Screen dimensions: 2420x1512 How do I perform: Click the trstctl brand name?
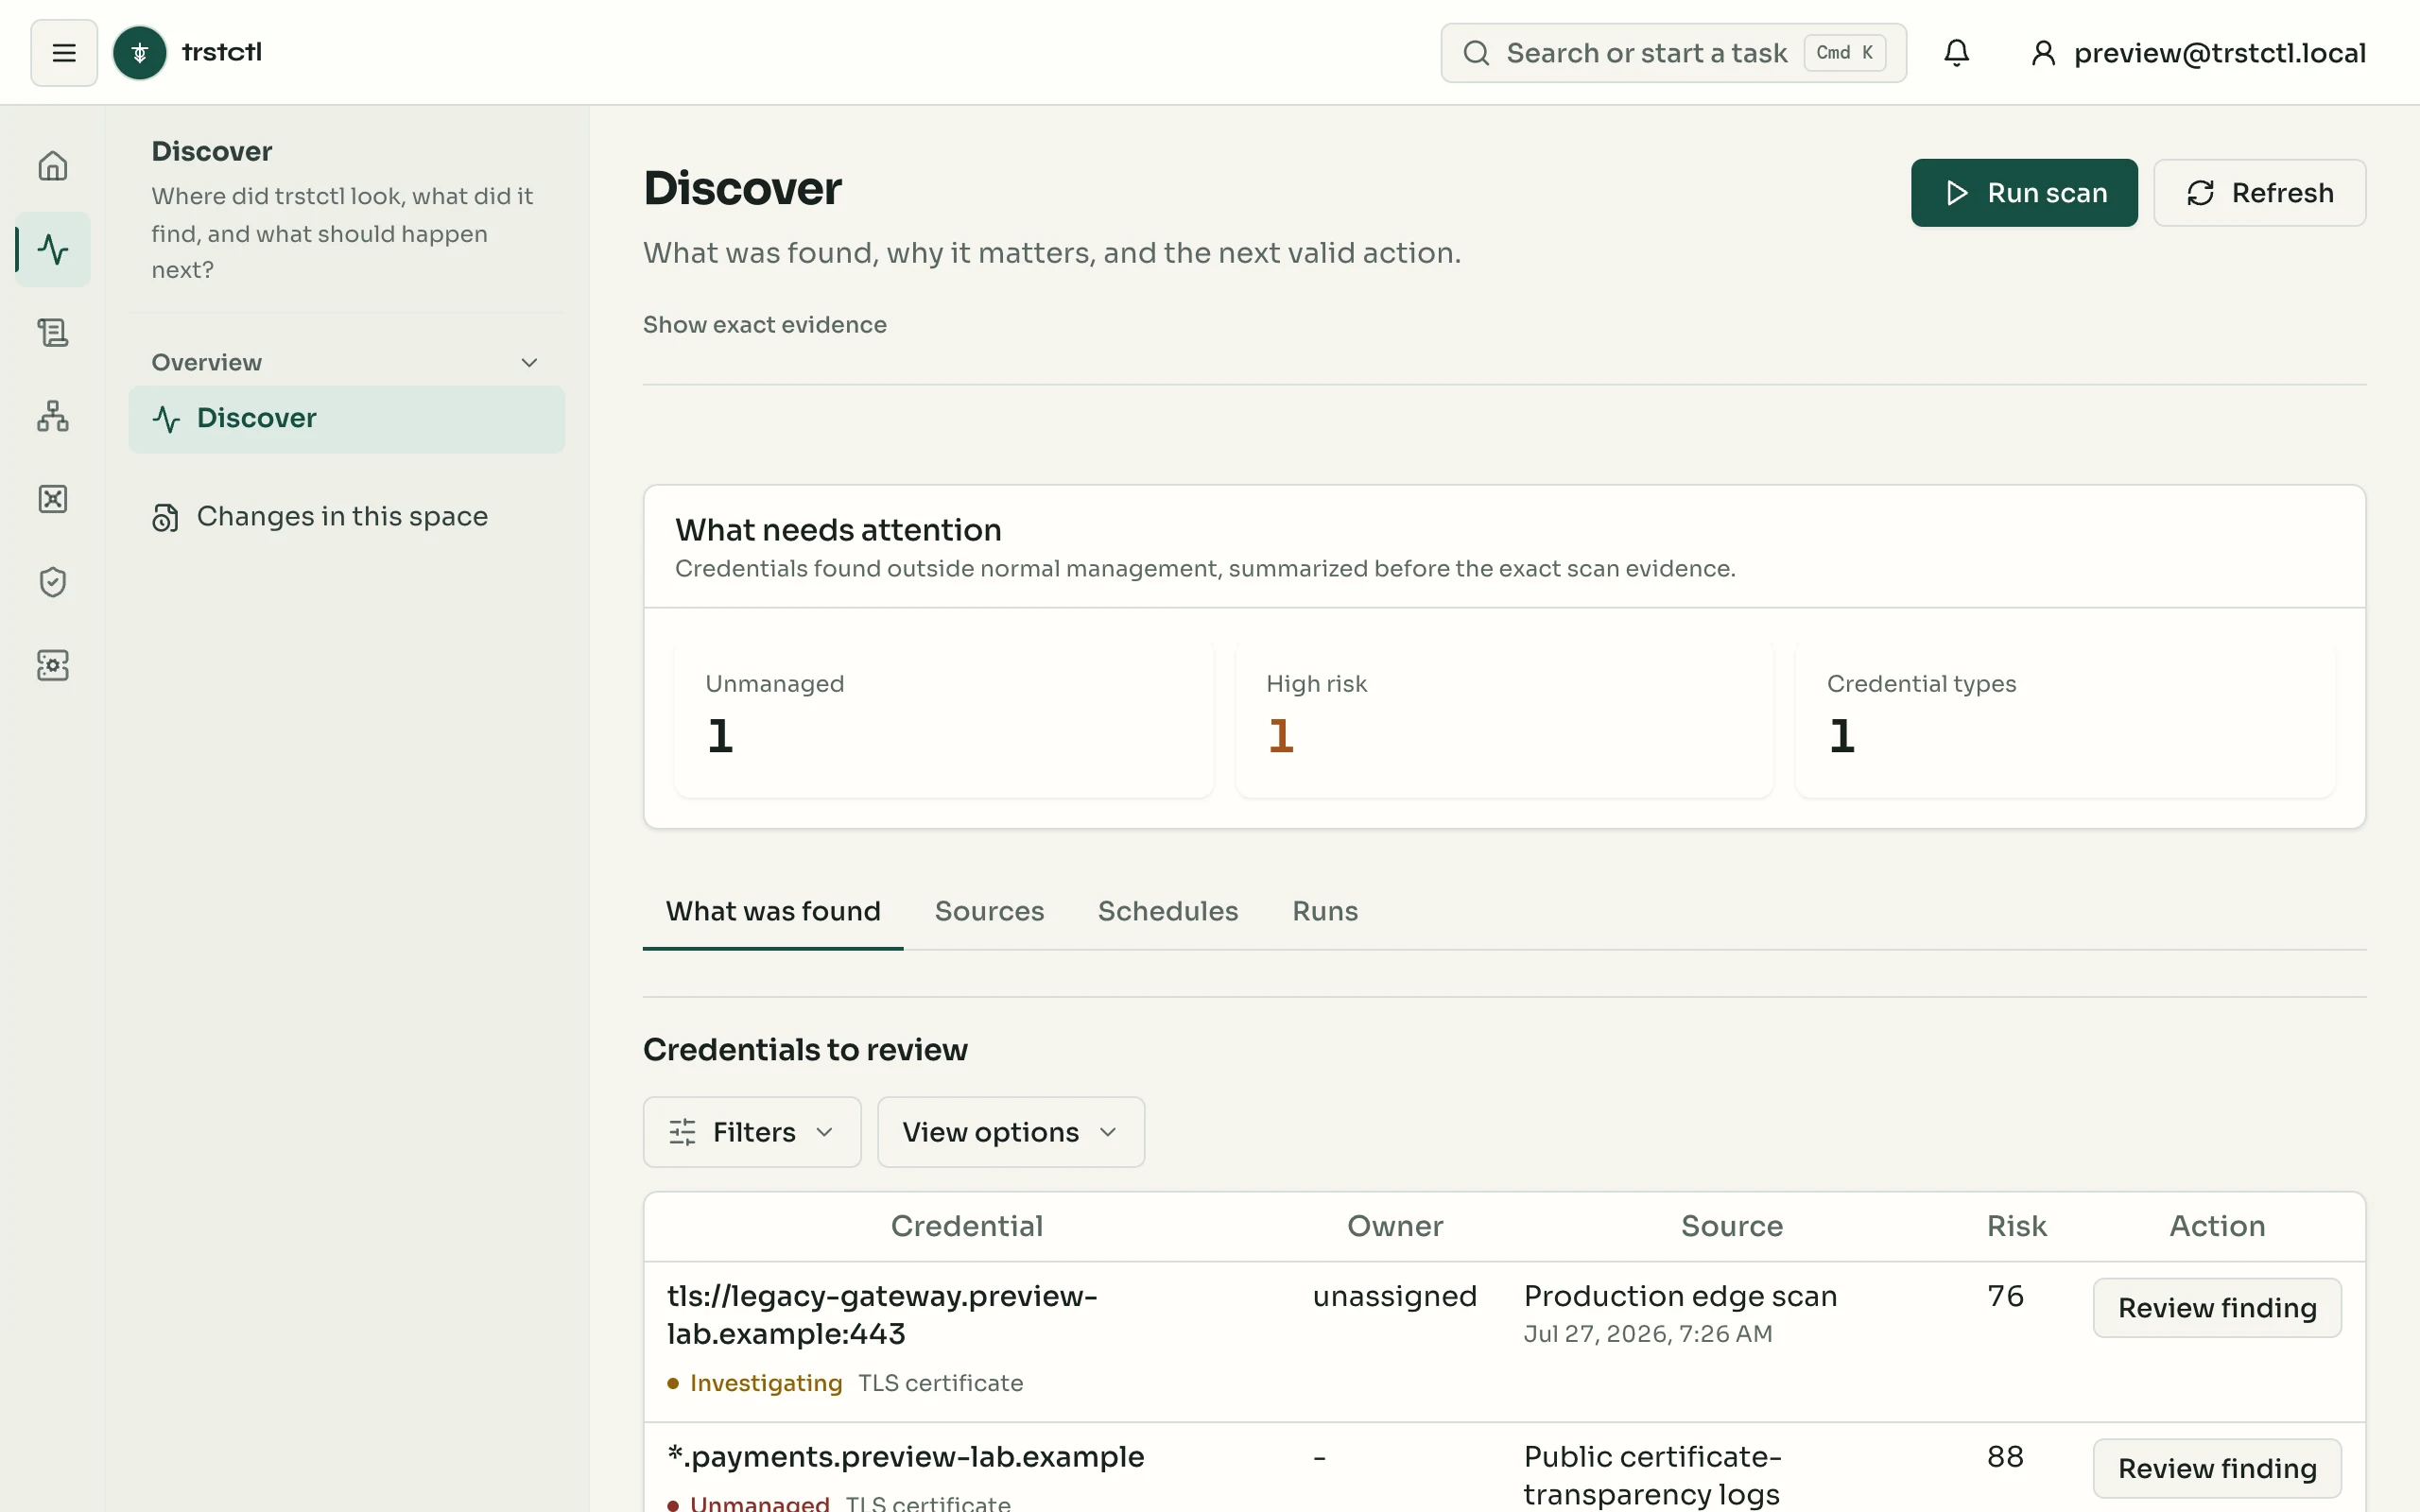coord(221,52)
